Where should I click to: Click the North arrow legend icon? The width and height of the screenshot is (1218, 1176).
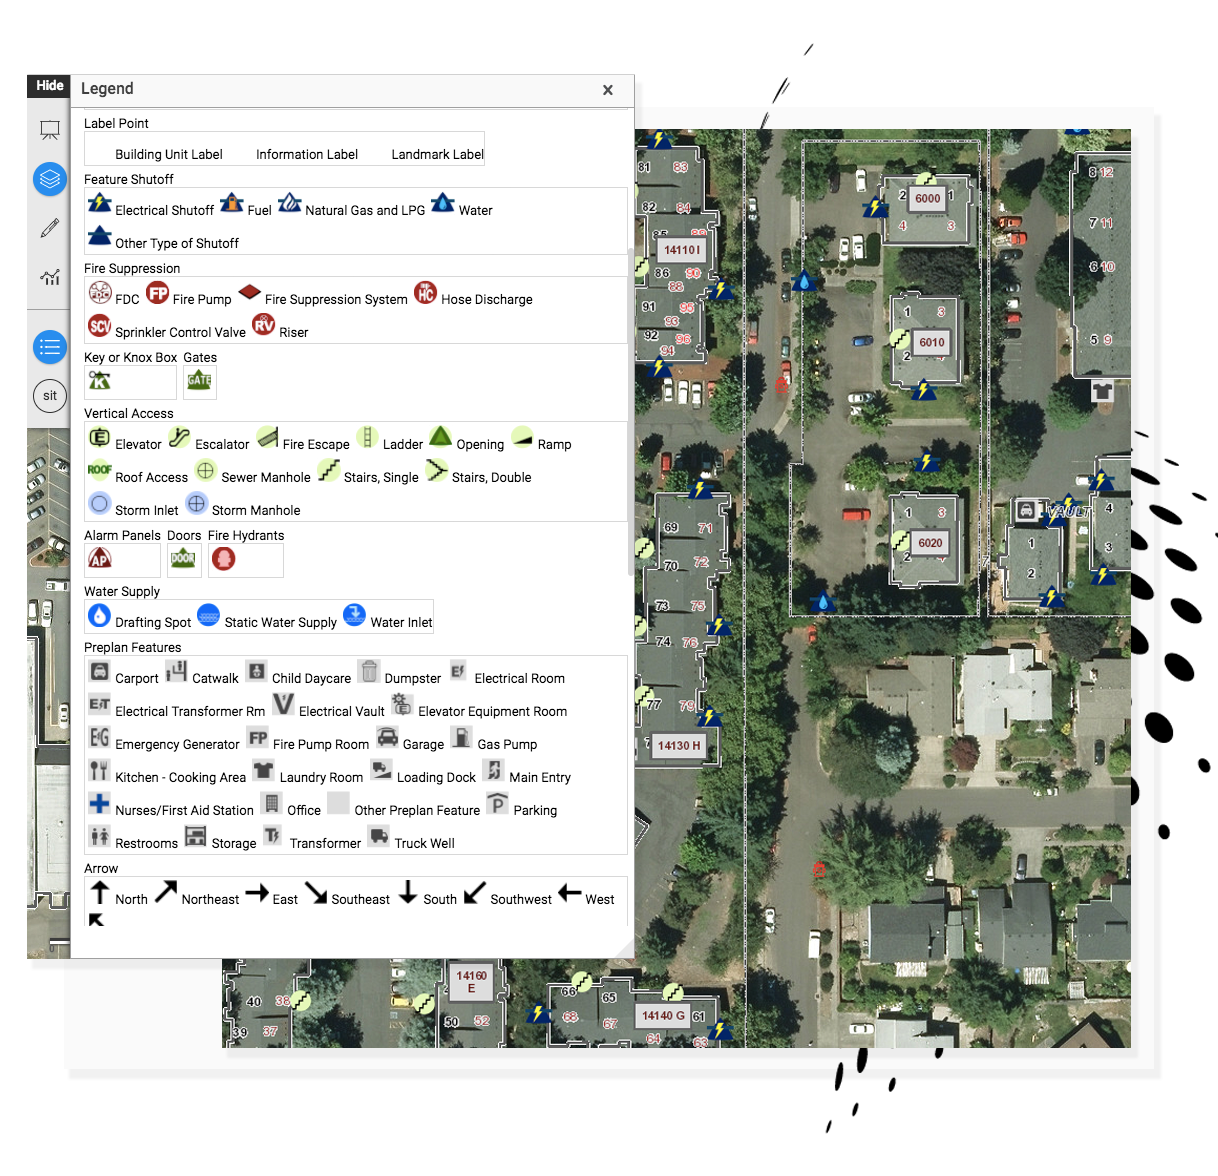100,892
